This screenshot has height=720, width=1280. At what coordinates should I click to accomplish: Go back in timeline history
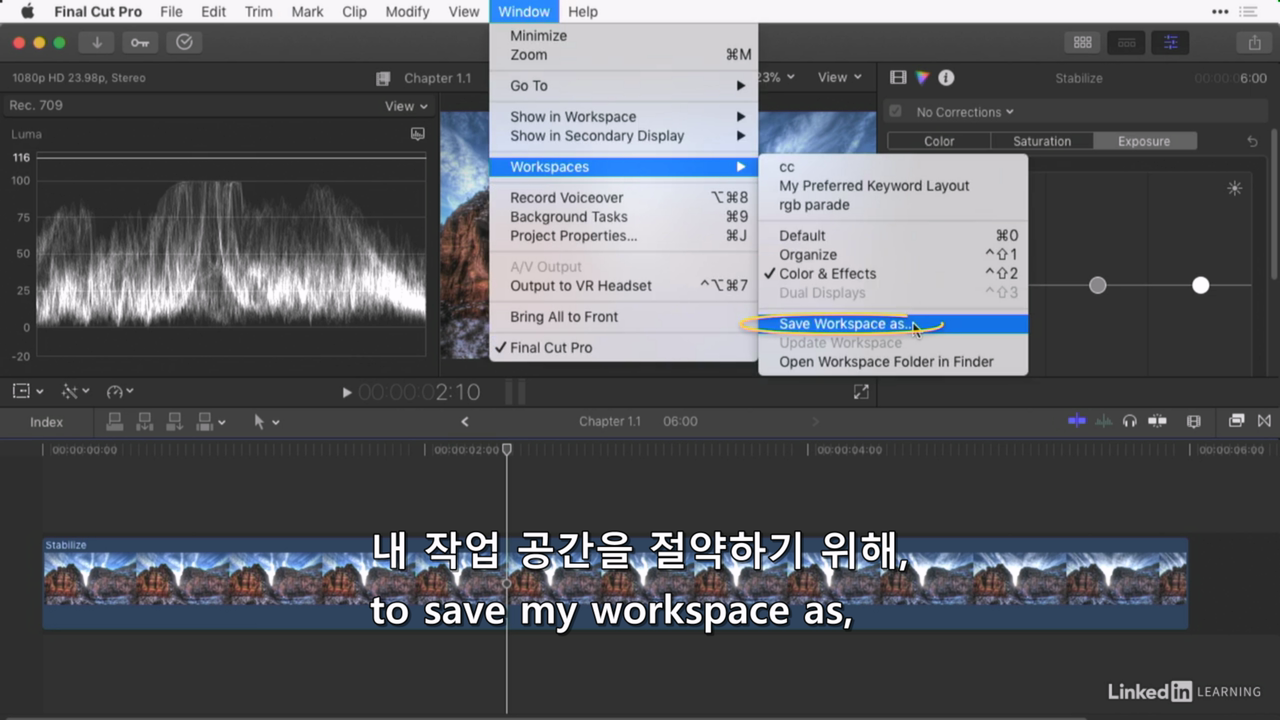tap(465, 422)
